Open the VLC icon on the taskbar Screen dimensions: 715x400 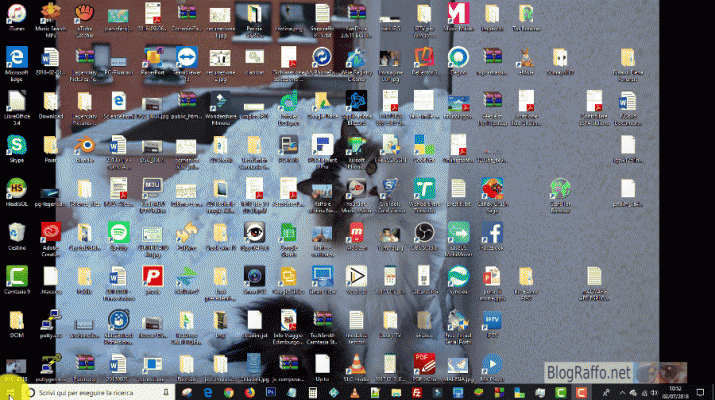tap(354, 392)
